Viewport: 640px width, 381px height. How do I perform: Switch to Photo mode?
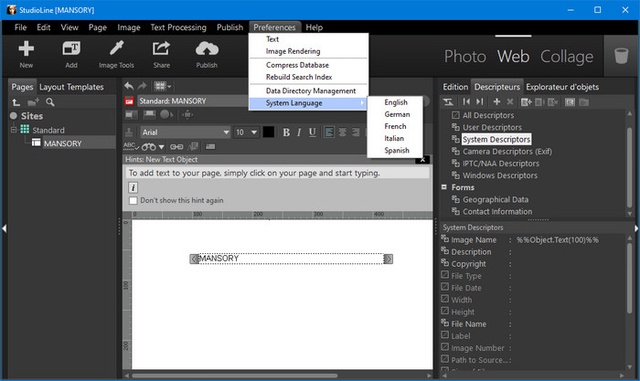465,56
